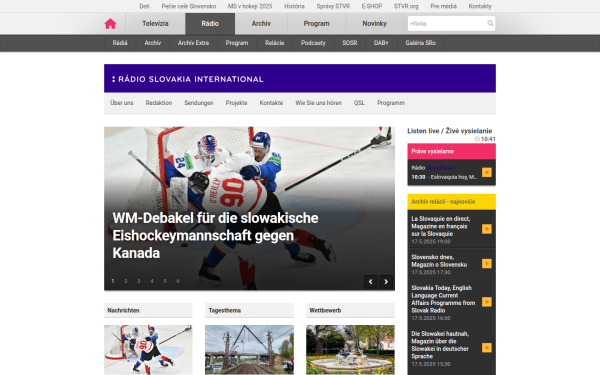Screen dimensions: 600x375
Task: Open Projekte section
Action: tap(236, 103)
